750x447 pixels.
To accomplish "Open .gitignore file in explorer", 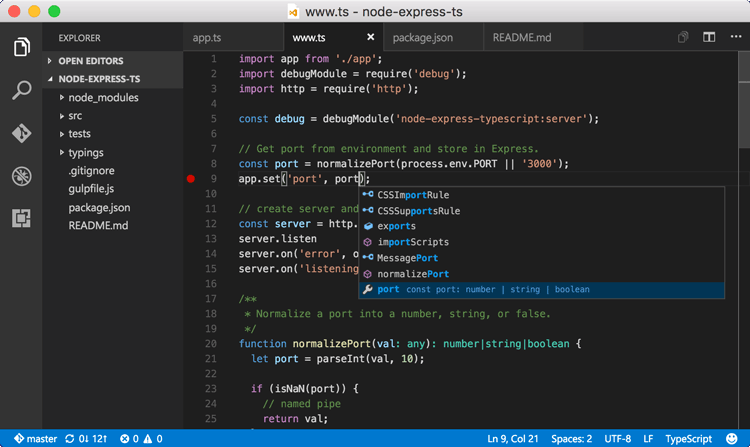I will click(x=113, y=171).
